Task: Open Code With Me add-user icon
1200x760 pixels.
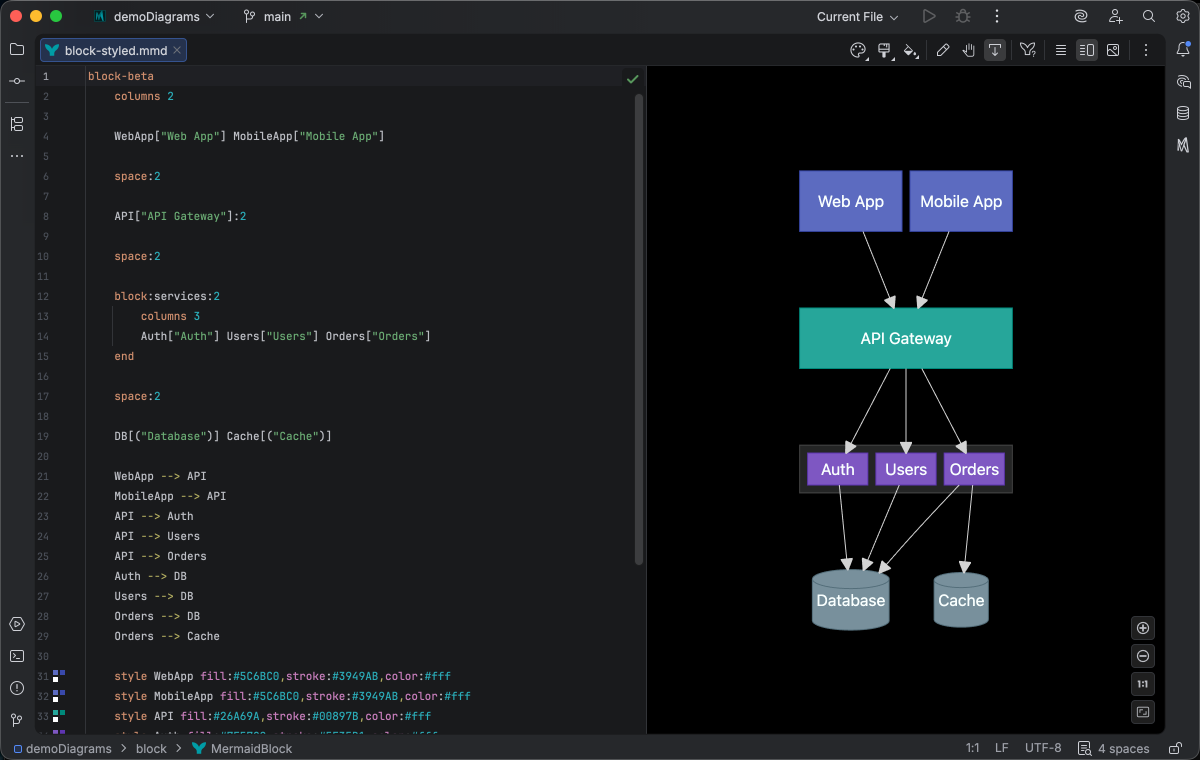Action: point(1115,16)
